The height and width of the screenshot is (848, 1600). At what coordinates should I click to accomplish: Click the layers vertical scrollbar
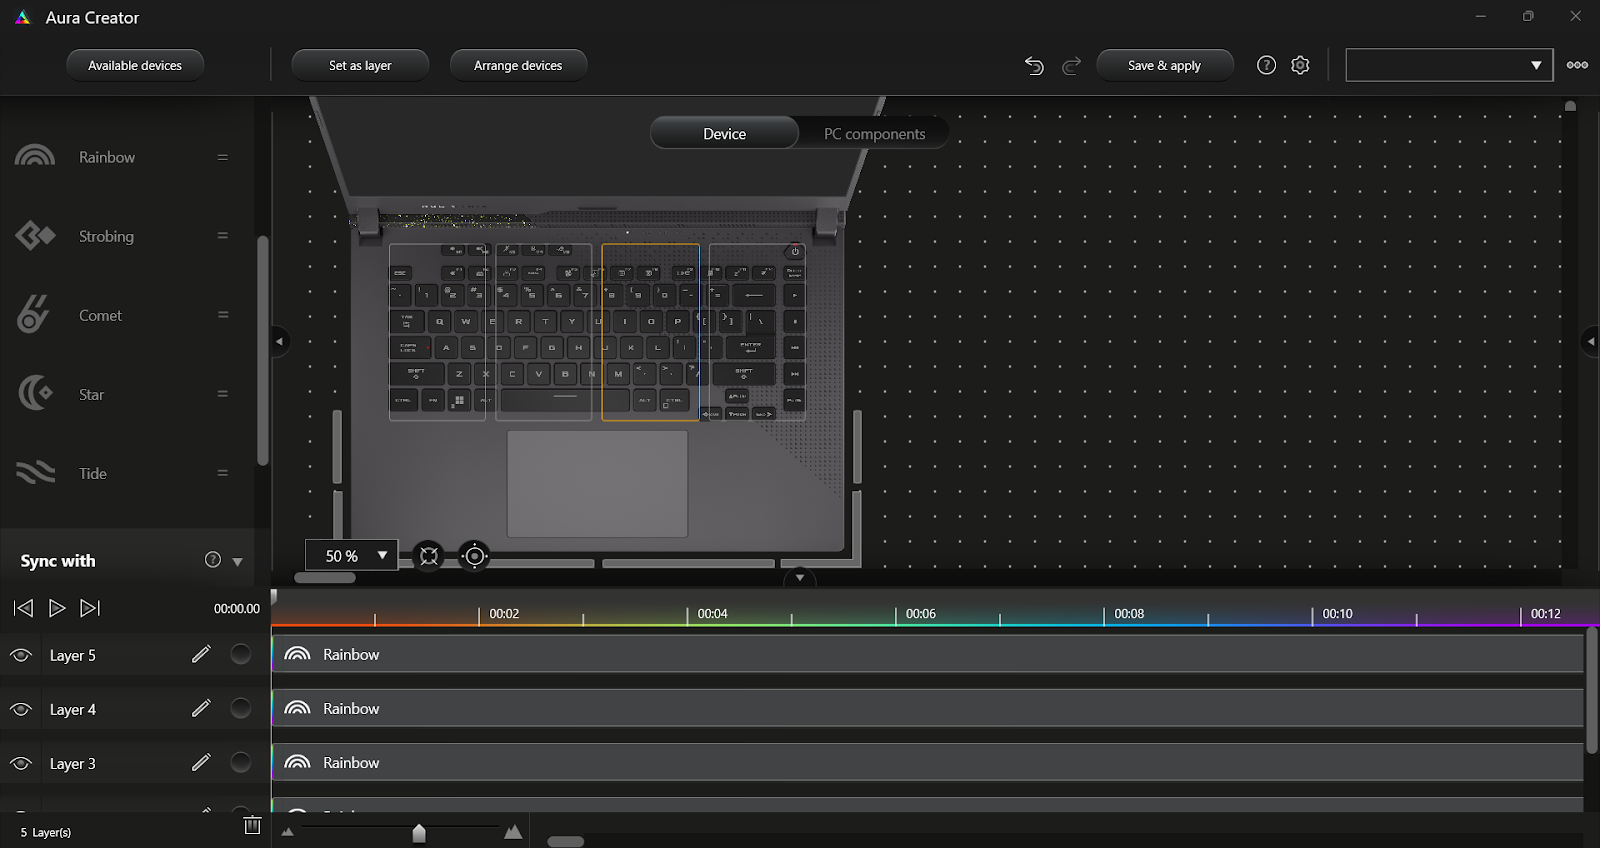click(x=1592, y=690)
